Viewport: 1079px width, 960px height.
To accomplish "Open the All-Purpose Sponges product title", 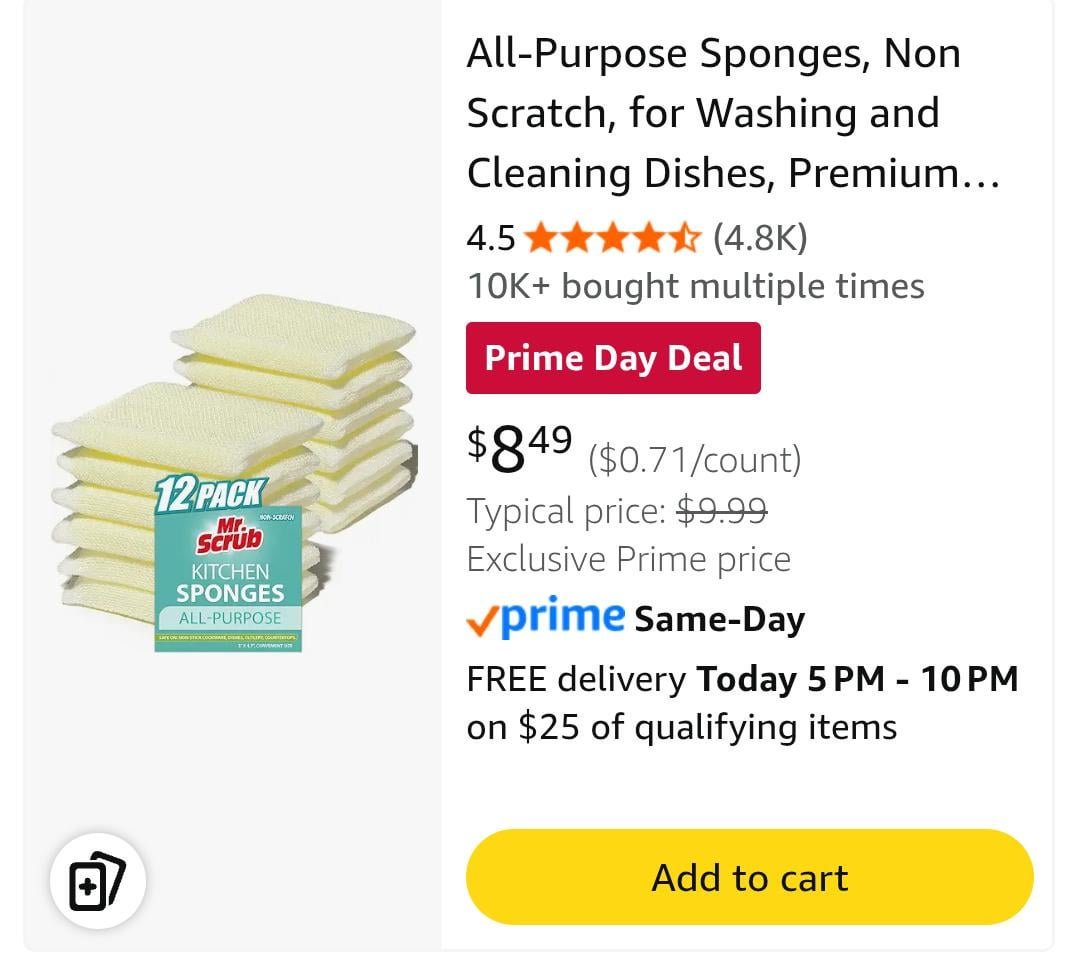I will click(x=732, y=113).
